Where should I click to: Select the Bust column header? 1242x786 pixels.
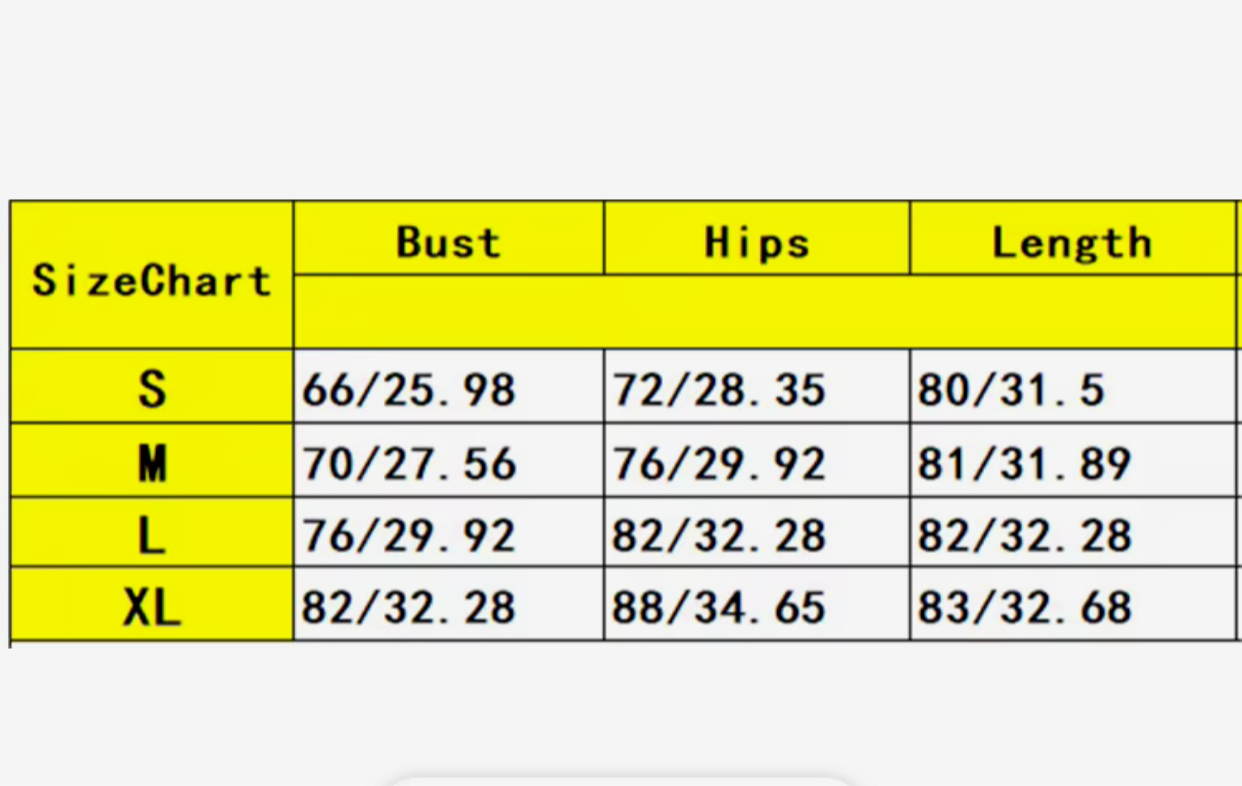(448, 242)
